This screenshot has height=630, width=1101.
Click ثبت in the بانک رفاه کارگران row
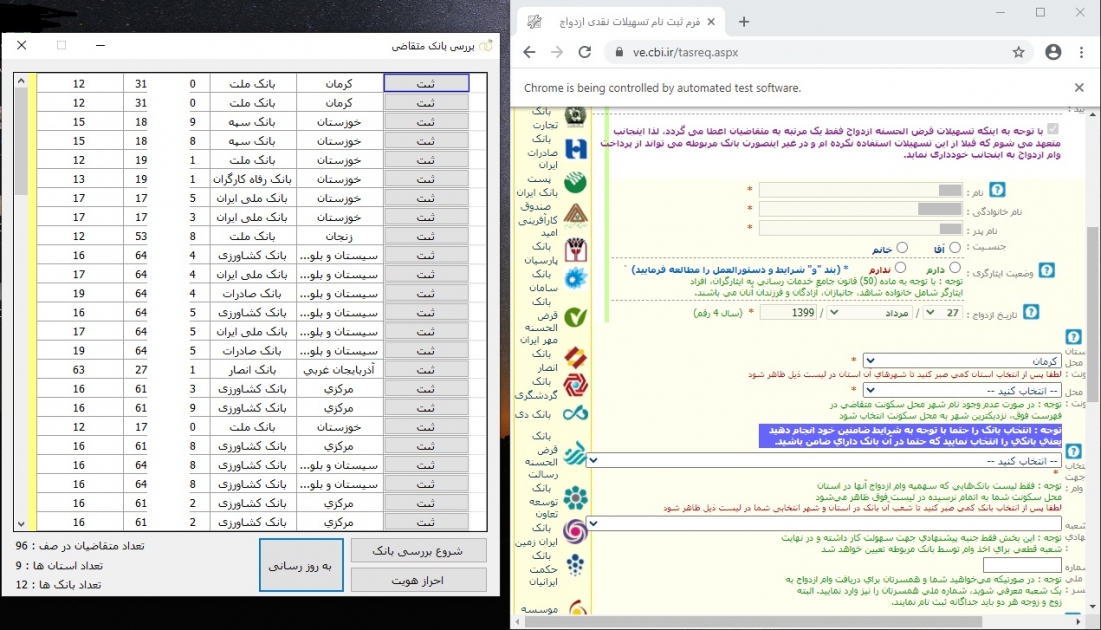pos(426,179)
